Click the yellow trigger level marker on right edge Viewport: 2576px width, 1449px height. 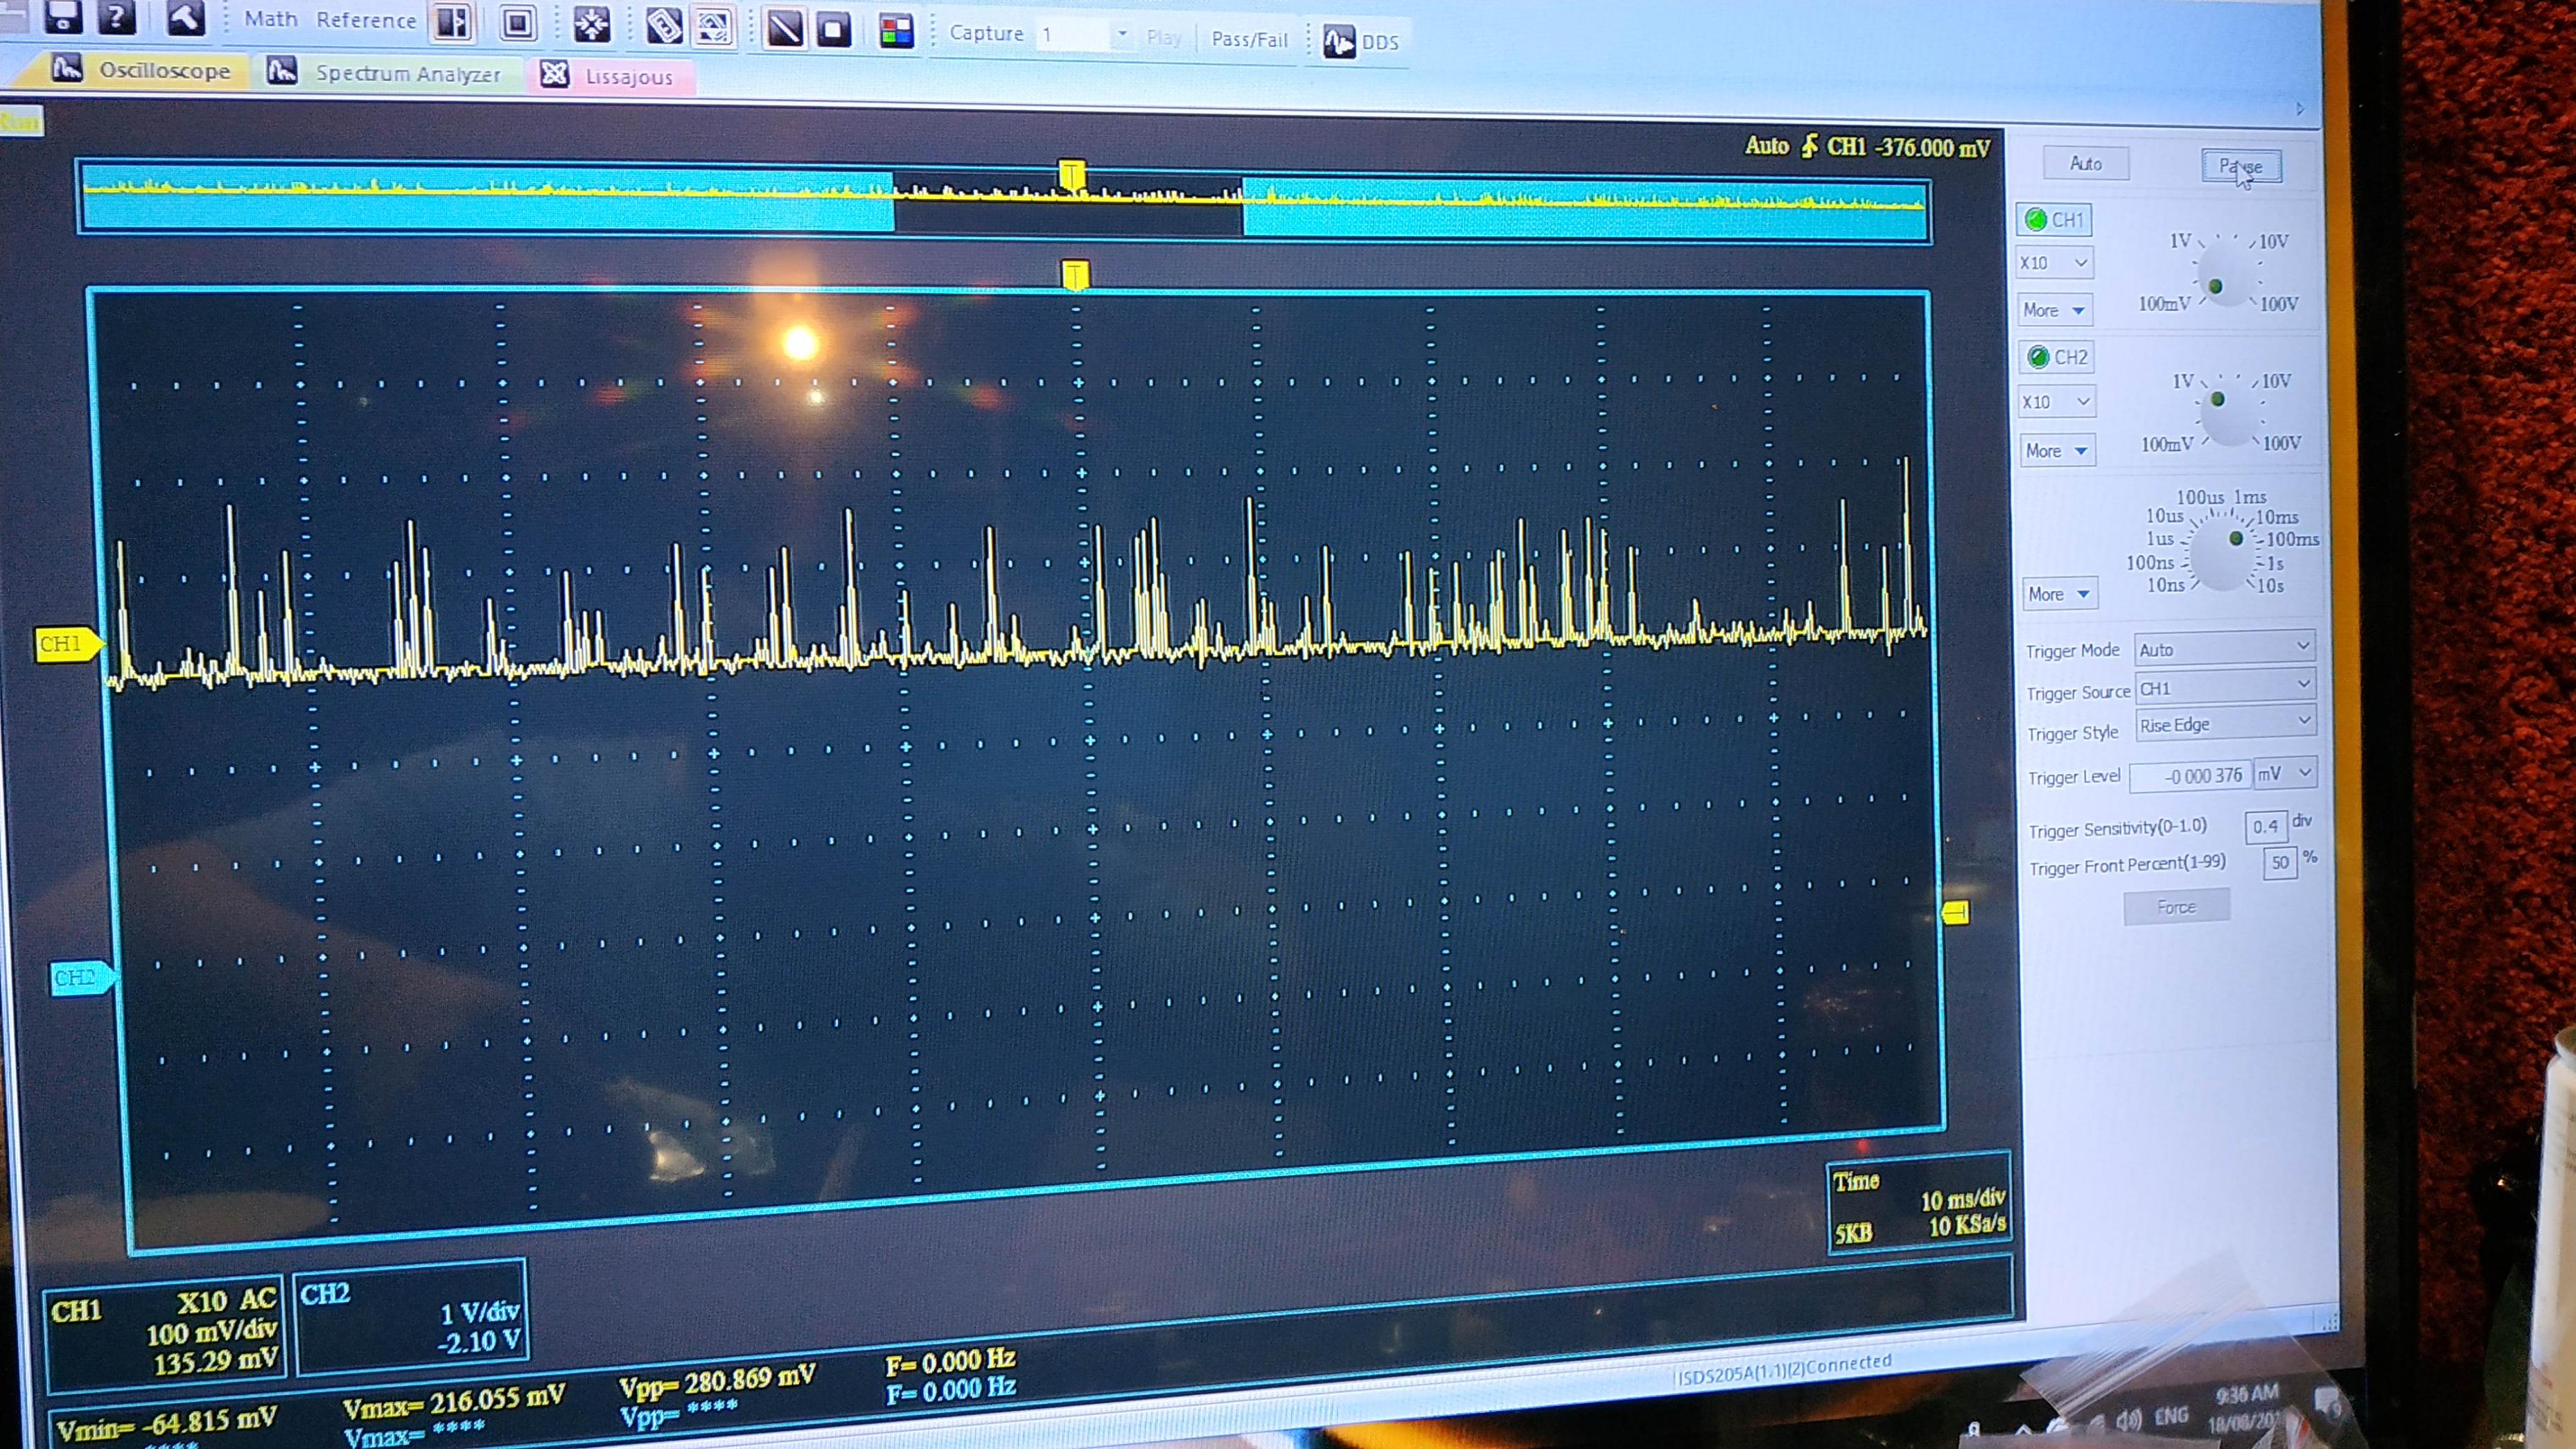[1955, 912]
